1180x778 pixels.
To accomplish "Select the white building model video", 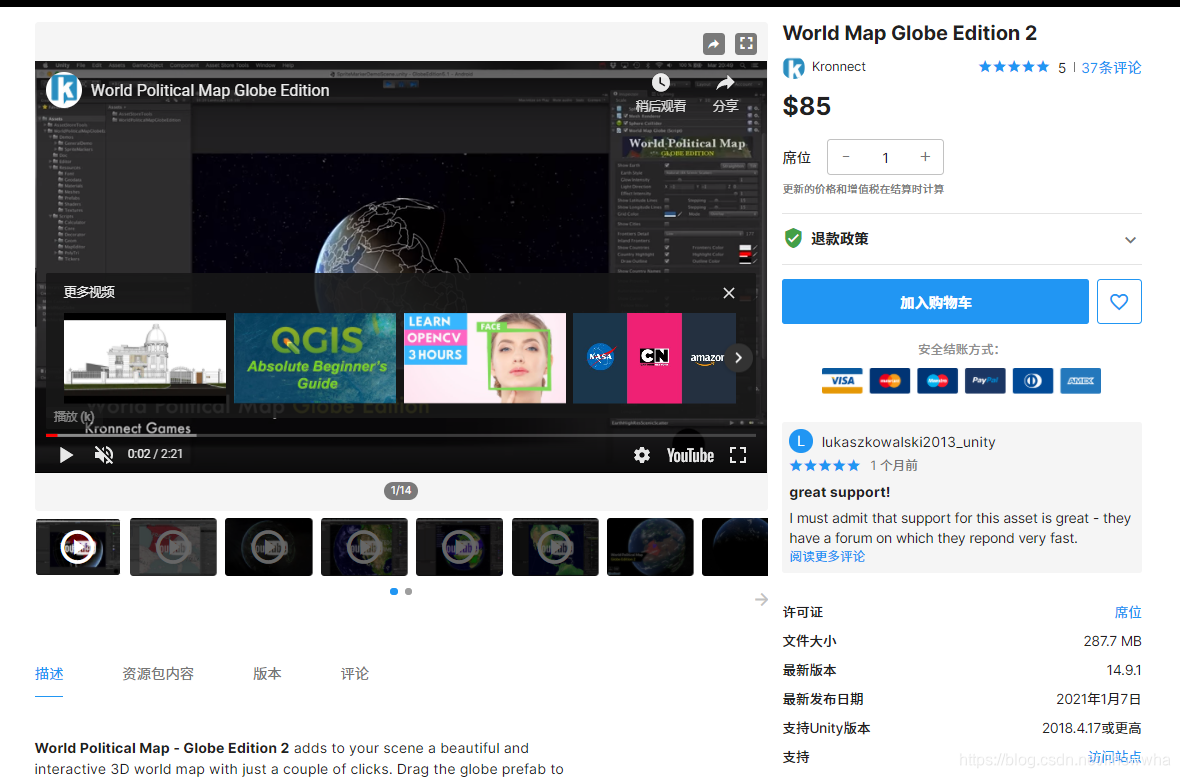I will pyautogui.click(x=144, y=358).
